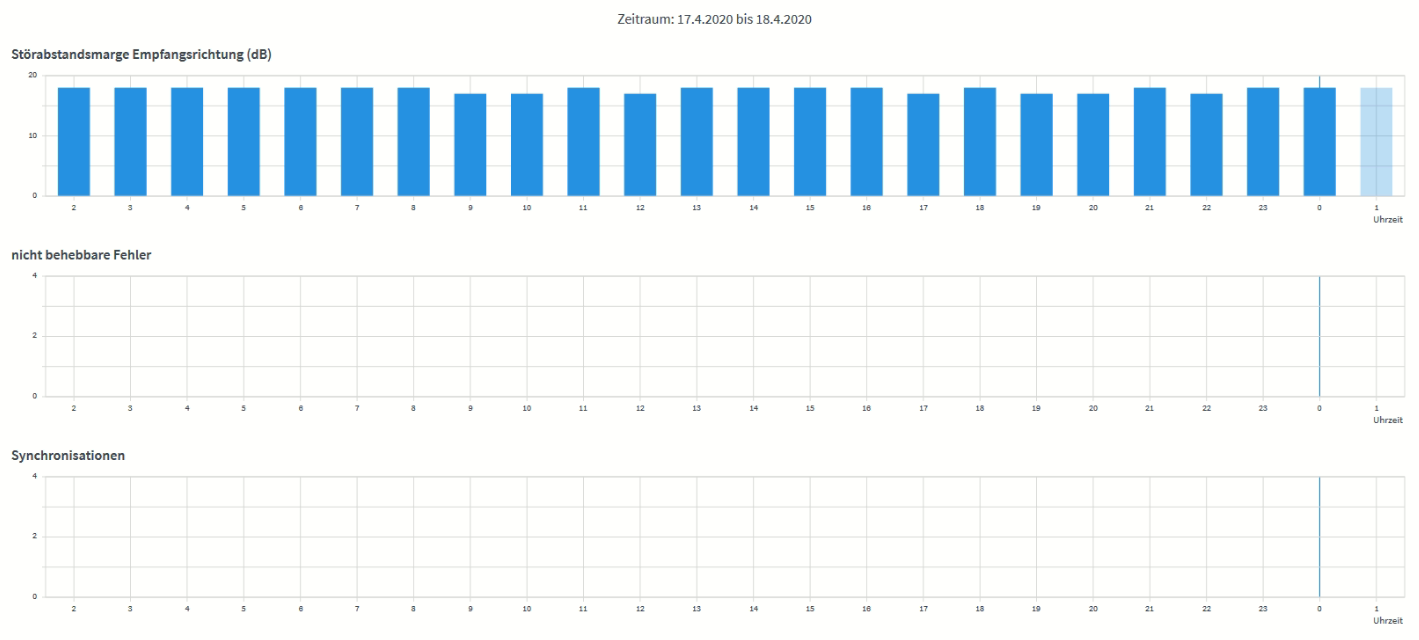Click hour label 2 under Synchronisationen chart

tap(74, 608)
